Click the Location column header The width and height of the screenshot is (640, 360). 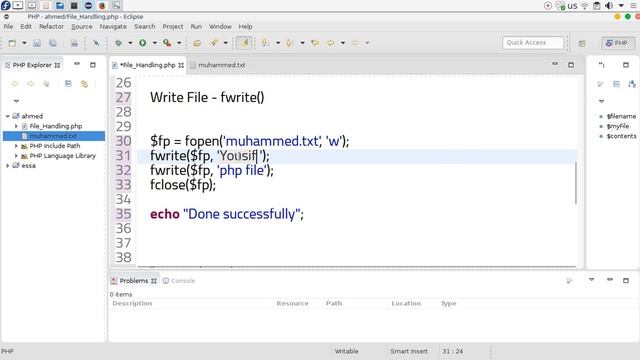pyautogui.click(x=406, y=304)
